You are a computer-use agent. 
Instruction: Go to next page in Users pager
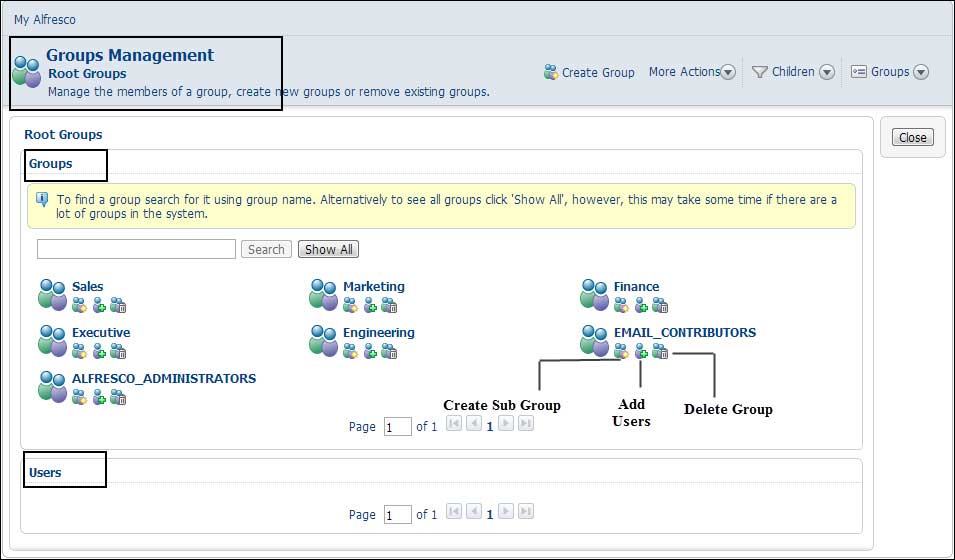(x=506, y=511)
